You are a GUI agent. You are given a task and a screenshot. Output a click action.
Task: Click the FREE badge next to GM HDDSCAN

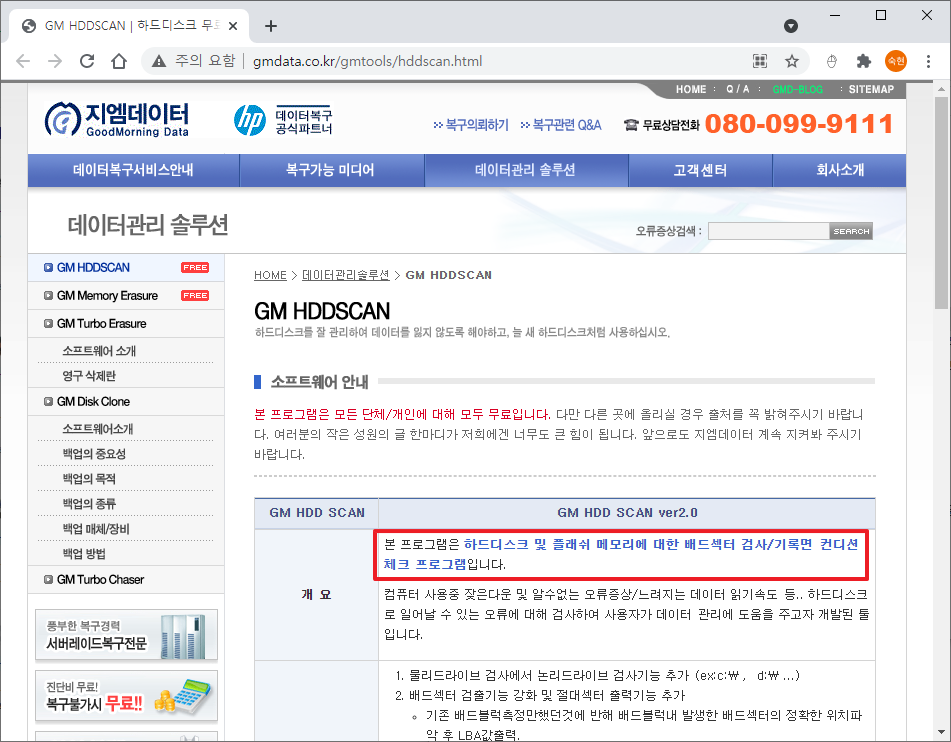pyautogui.click(x=195, y=268)
